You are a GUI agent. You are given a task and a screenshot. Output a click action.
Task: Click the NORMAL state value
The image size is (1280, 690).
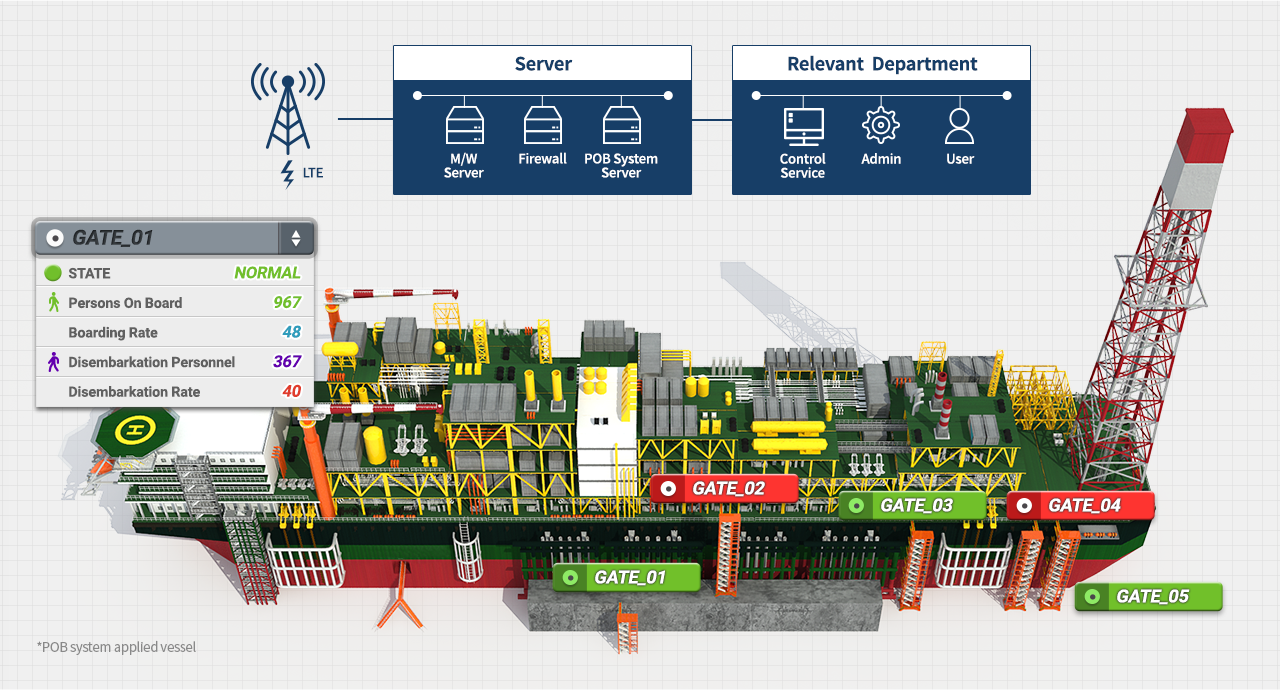coord(267,273)
